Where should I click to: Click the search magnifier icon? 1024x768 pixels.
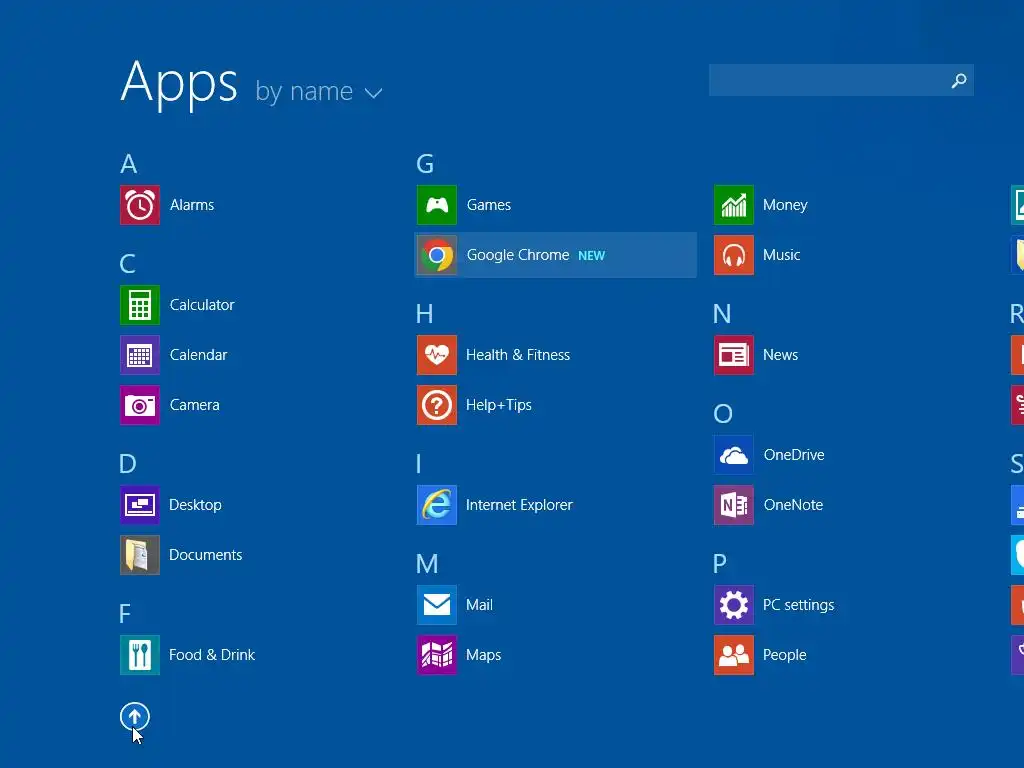[x=959, y=80]
